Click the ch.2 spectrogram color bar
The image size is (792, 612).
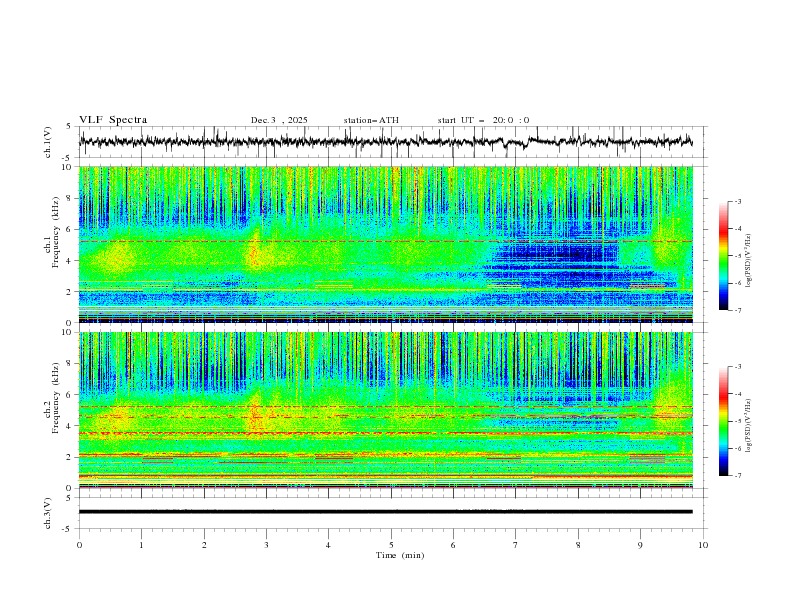click(x=723, y=421)
